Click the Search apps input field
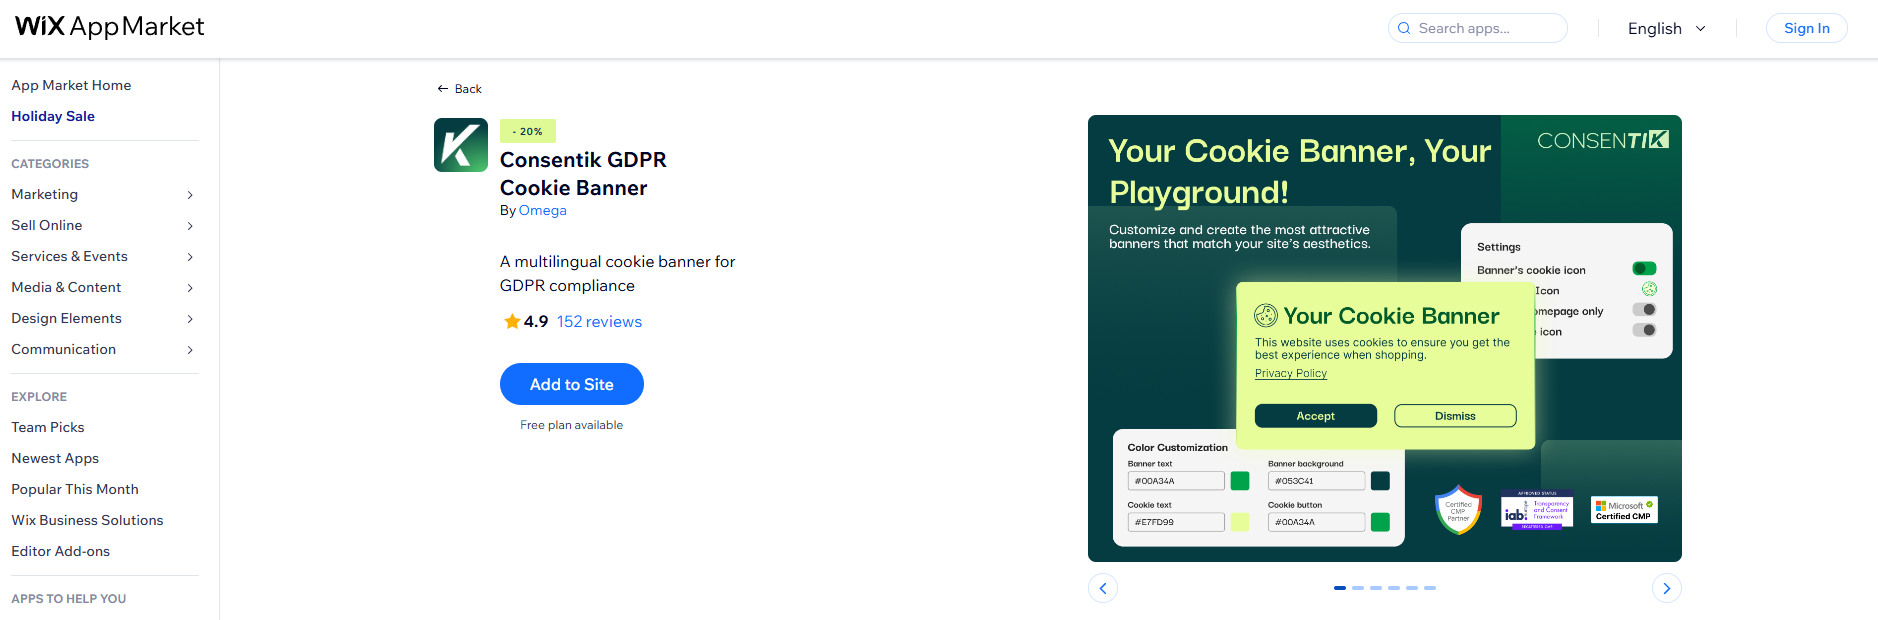This screenshot has width=1878, height=620. tap(1478, 28)
